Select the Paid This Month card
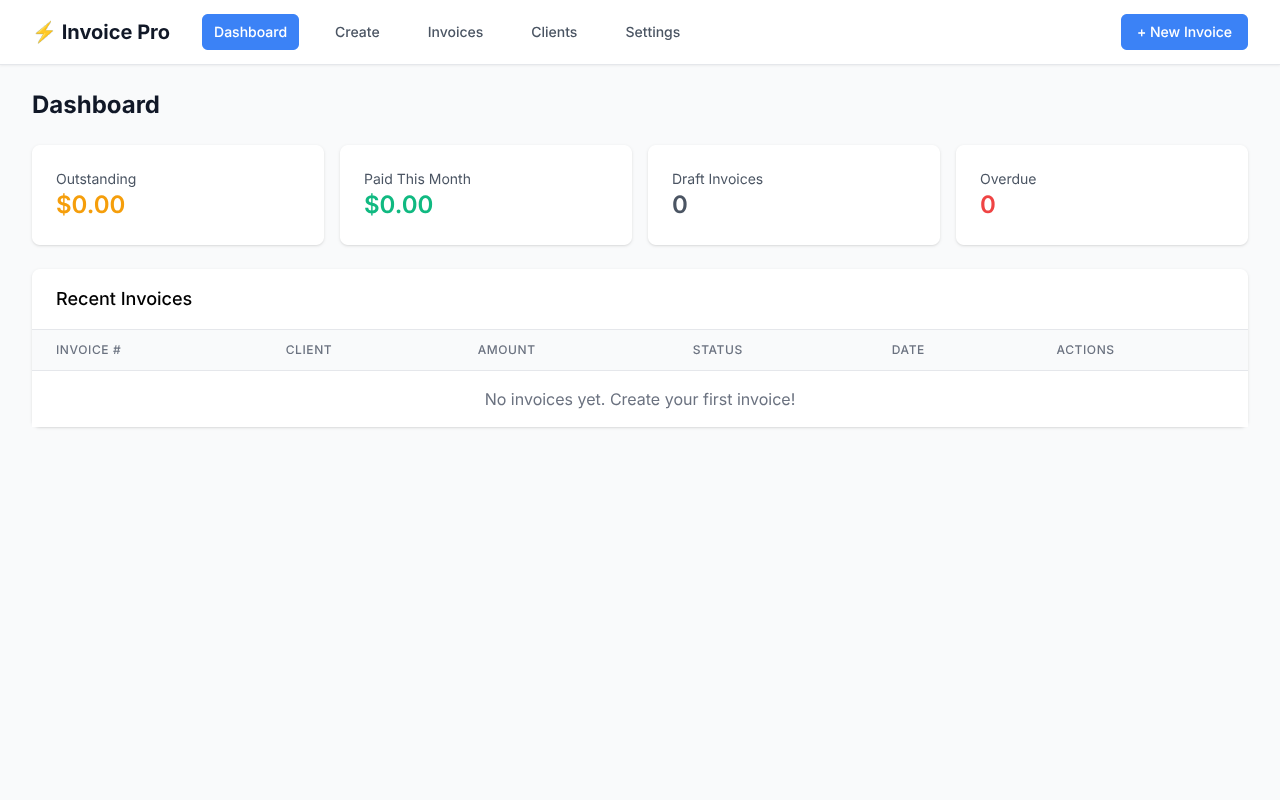The height and width of the screenshot is (800, 1280). click(486, 194)
